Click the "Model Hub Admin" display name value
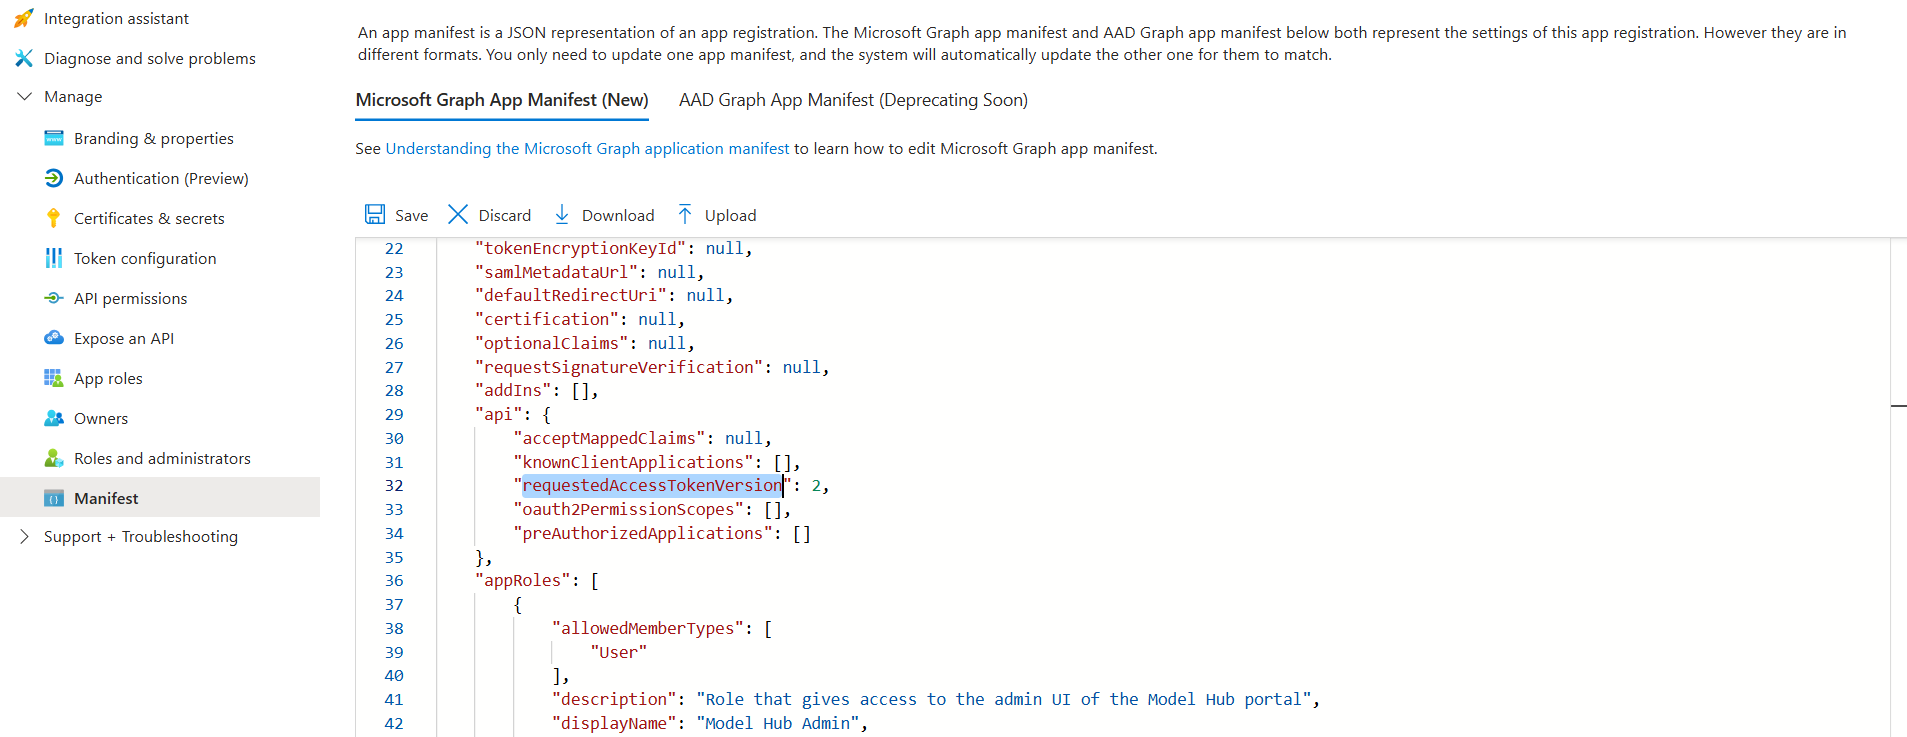This screenshot has width=1907, height=737. pos(777,724)
